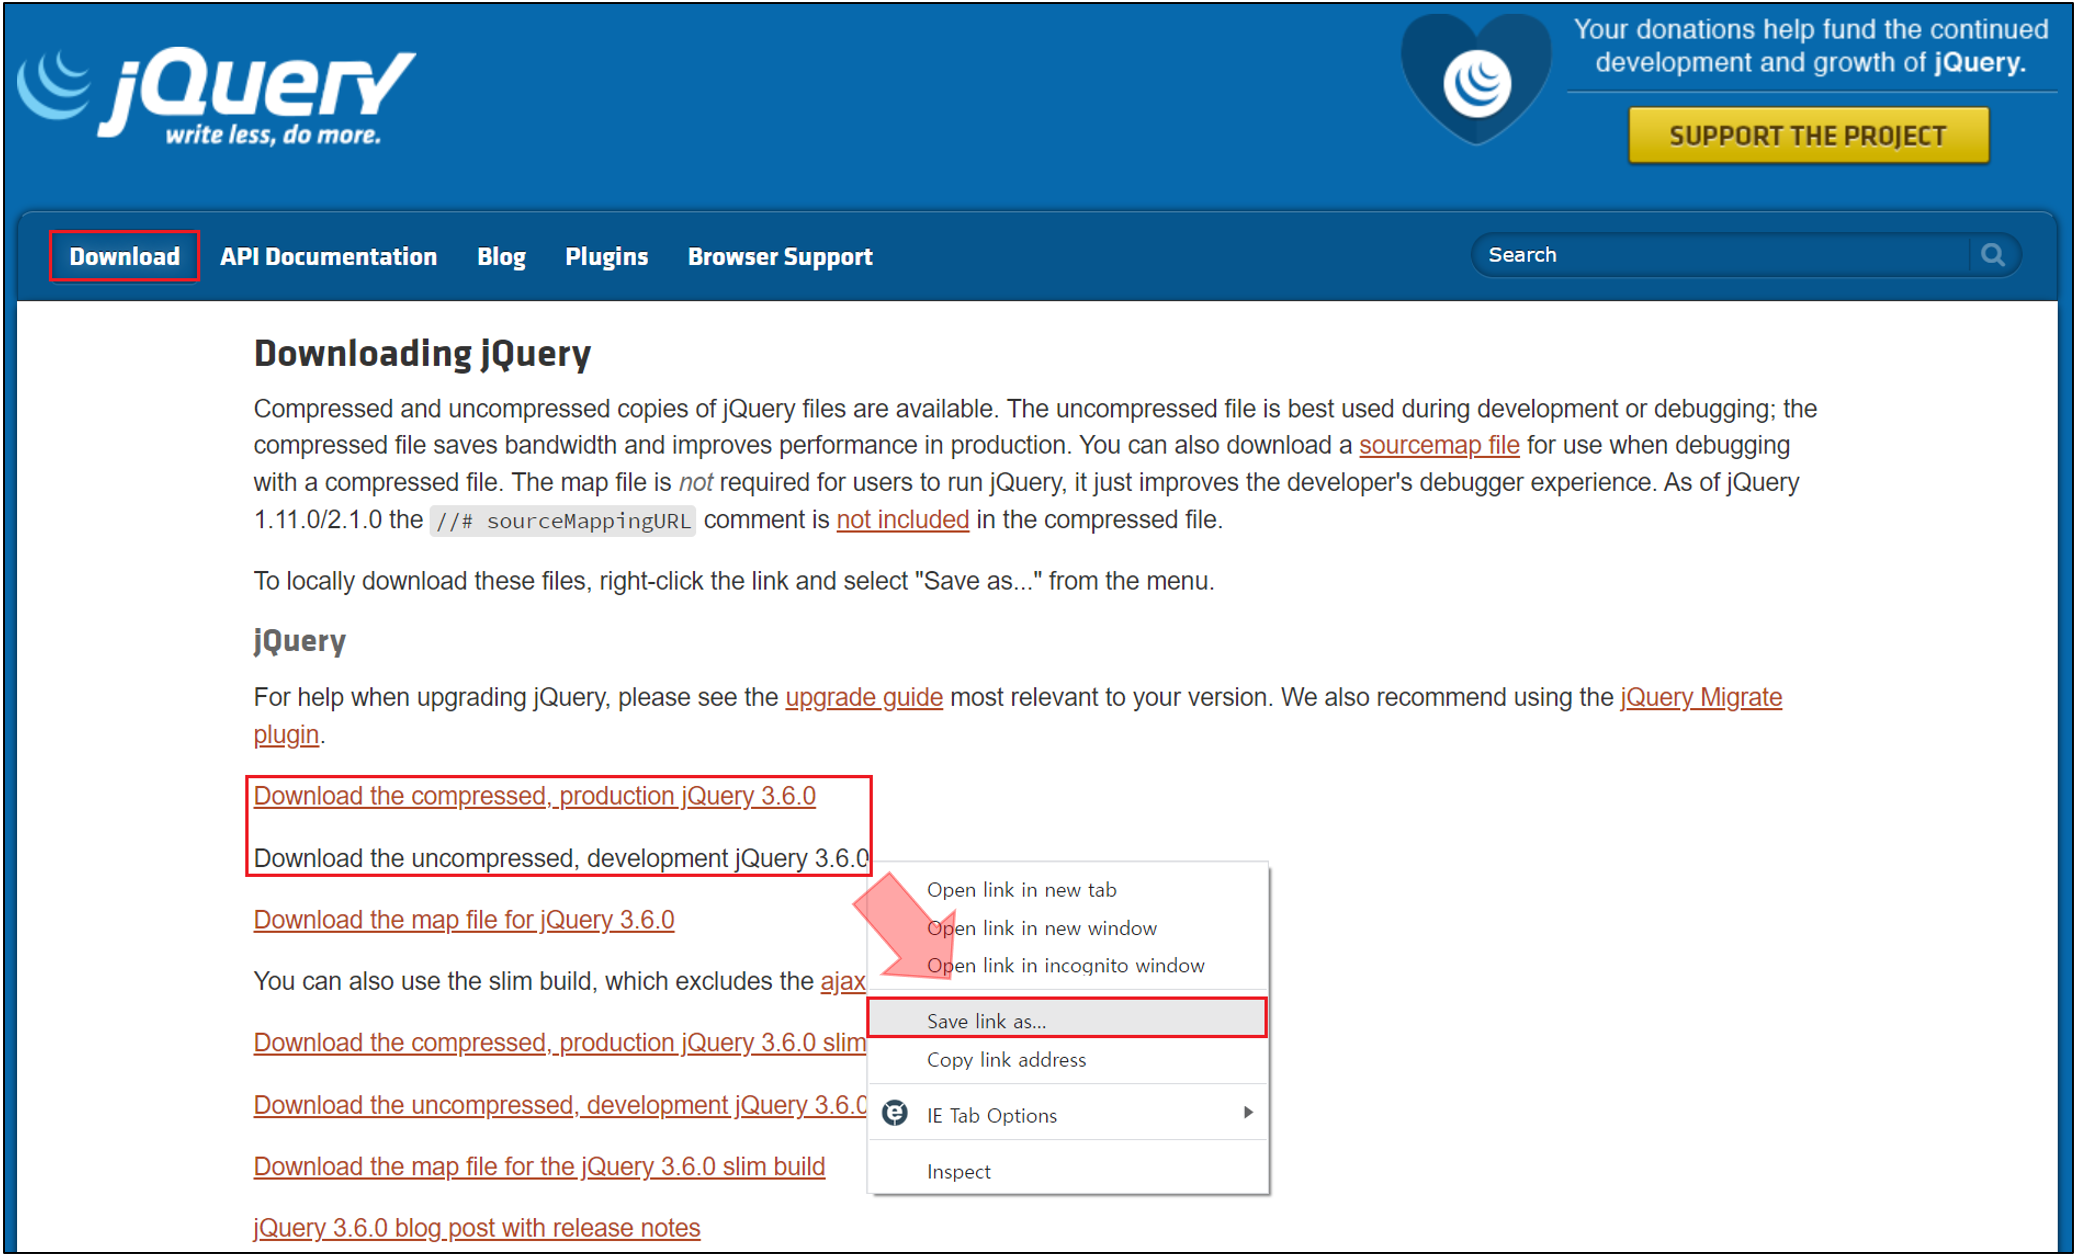Viewport: 2077px width, 1257px height.
Task: Expand the IE Tab Options submenu arrow
Action: pyautogui.click(x=1247, y=1113)
